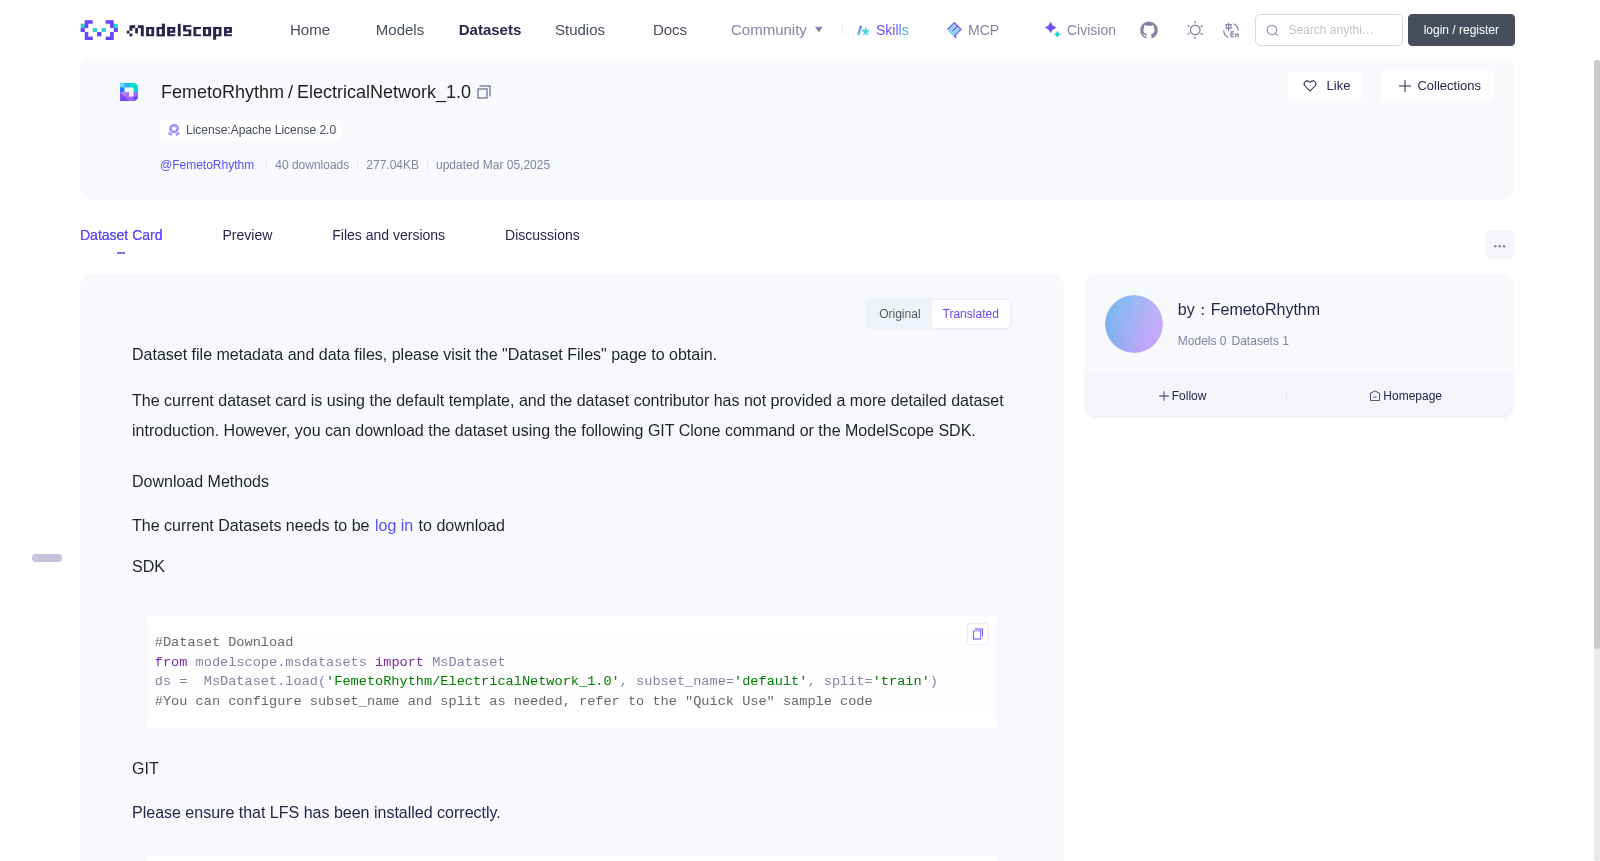Click the ModelScope logo
The height and width of the screenshot is (861, 1600).
pyautogui.click(x=157, y=30)
